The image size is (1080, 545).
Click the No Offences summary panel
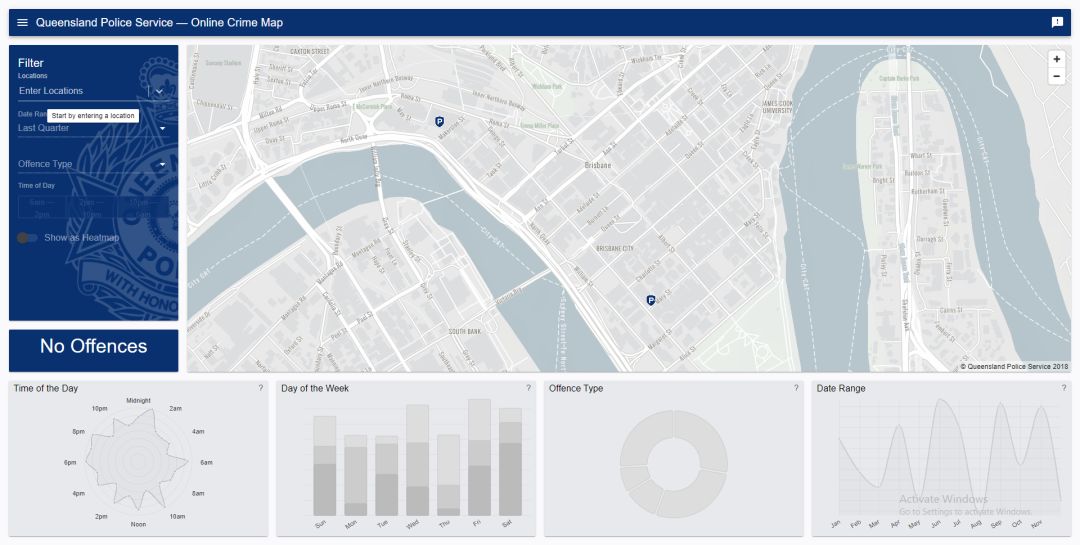94,350
